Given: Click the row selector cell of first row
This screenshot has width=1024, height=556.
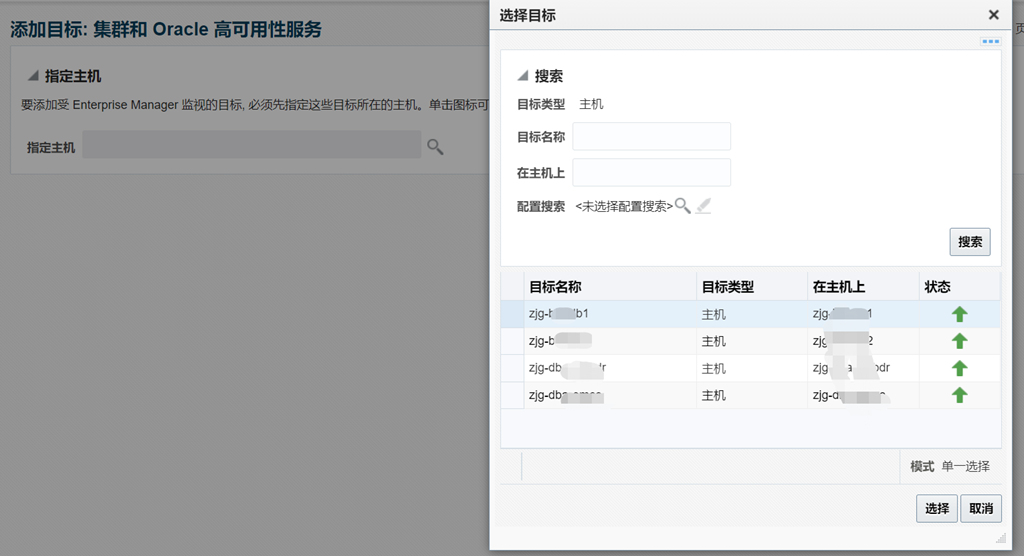Looking at the screenshot, I should (512, 314).
